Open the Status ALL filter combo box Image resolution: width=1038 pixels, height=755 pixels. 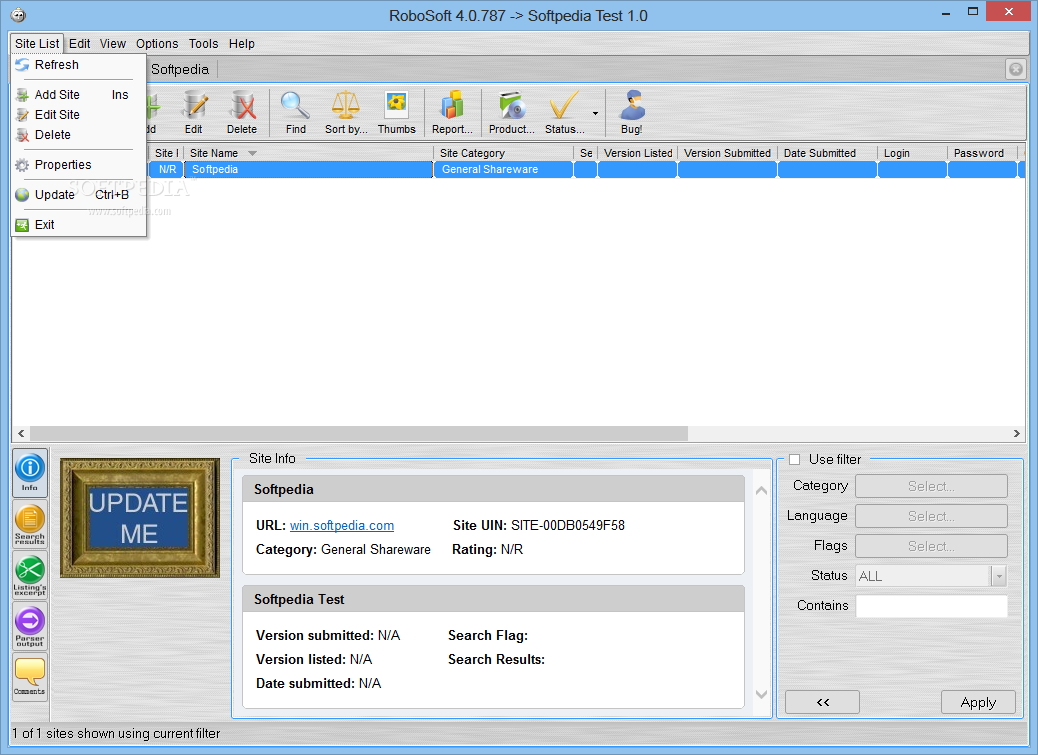click(931, 576)
